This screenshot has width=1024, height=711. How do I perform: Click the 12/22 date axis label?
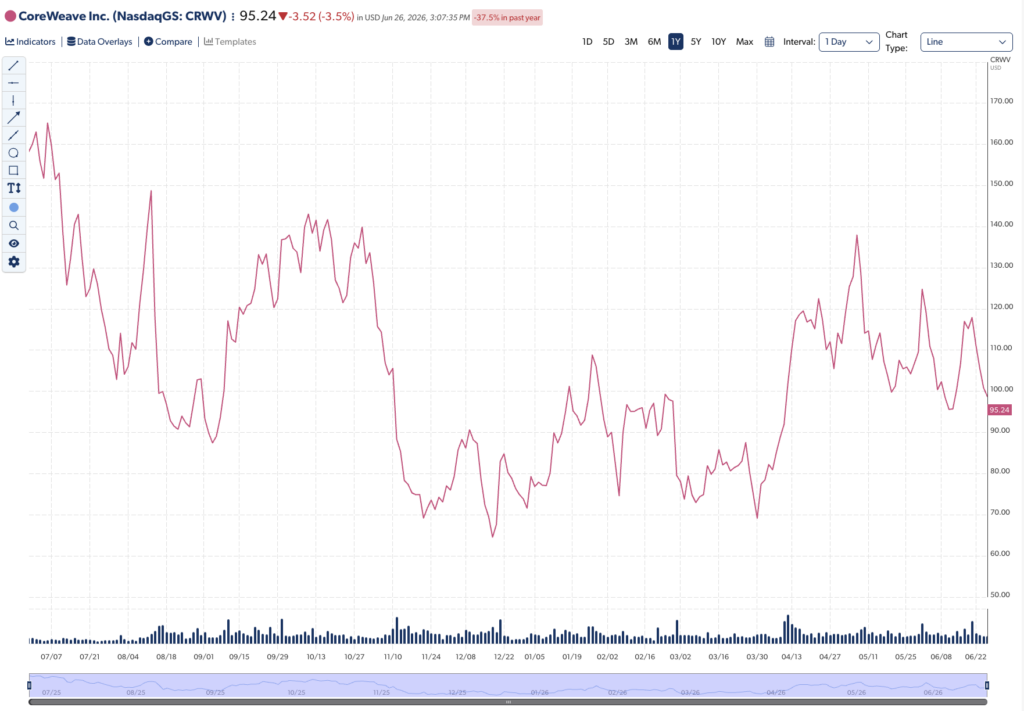[x=504, y=657]
